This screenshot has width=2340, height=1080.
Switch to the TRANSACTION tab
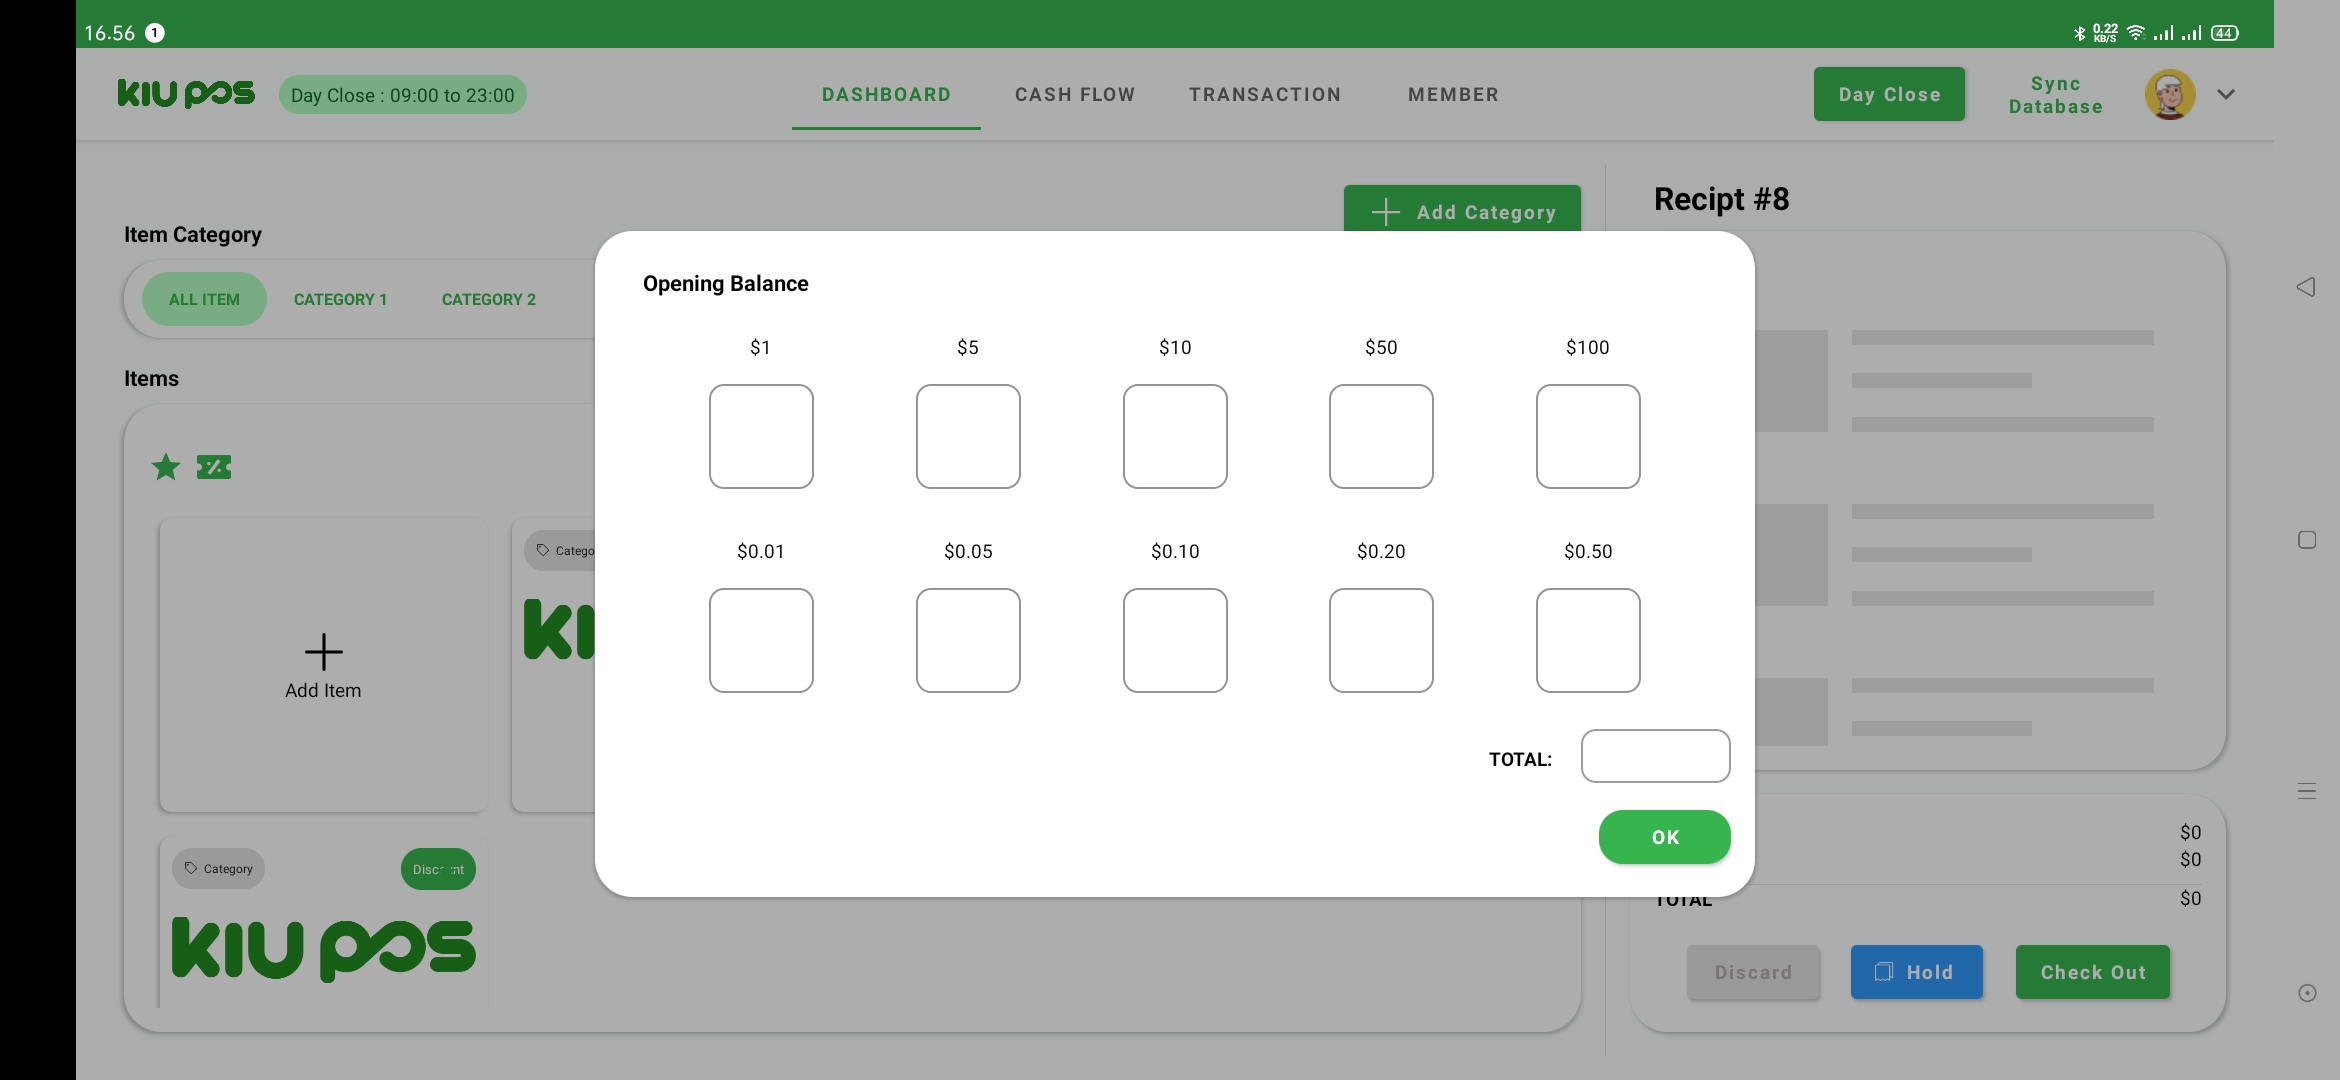(x=1265, y=95)
